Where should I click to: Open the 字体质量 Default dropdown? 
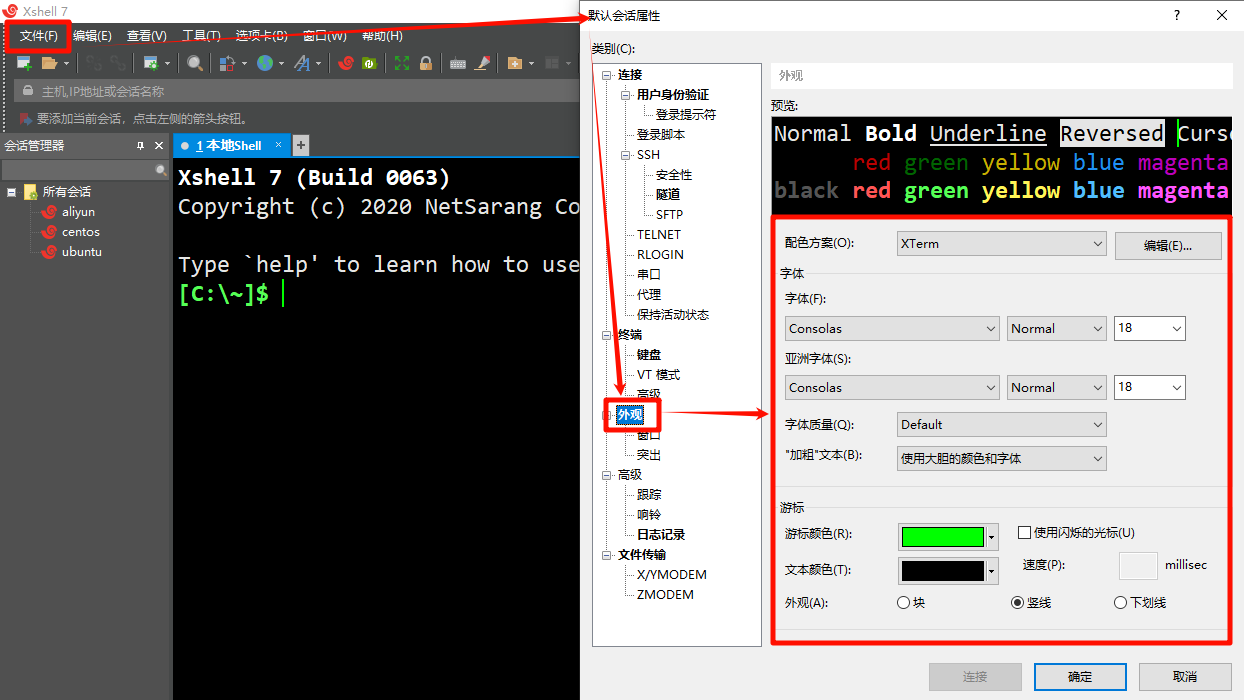1001,424
